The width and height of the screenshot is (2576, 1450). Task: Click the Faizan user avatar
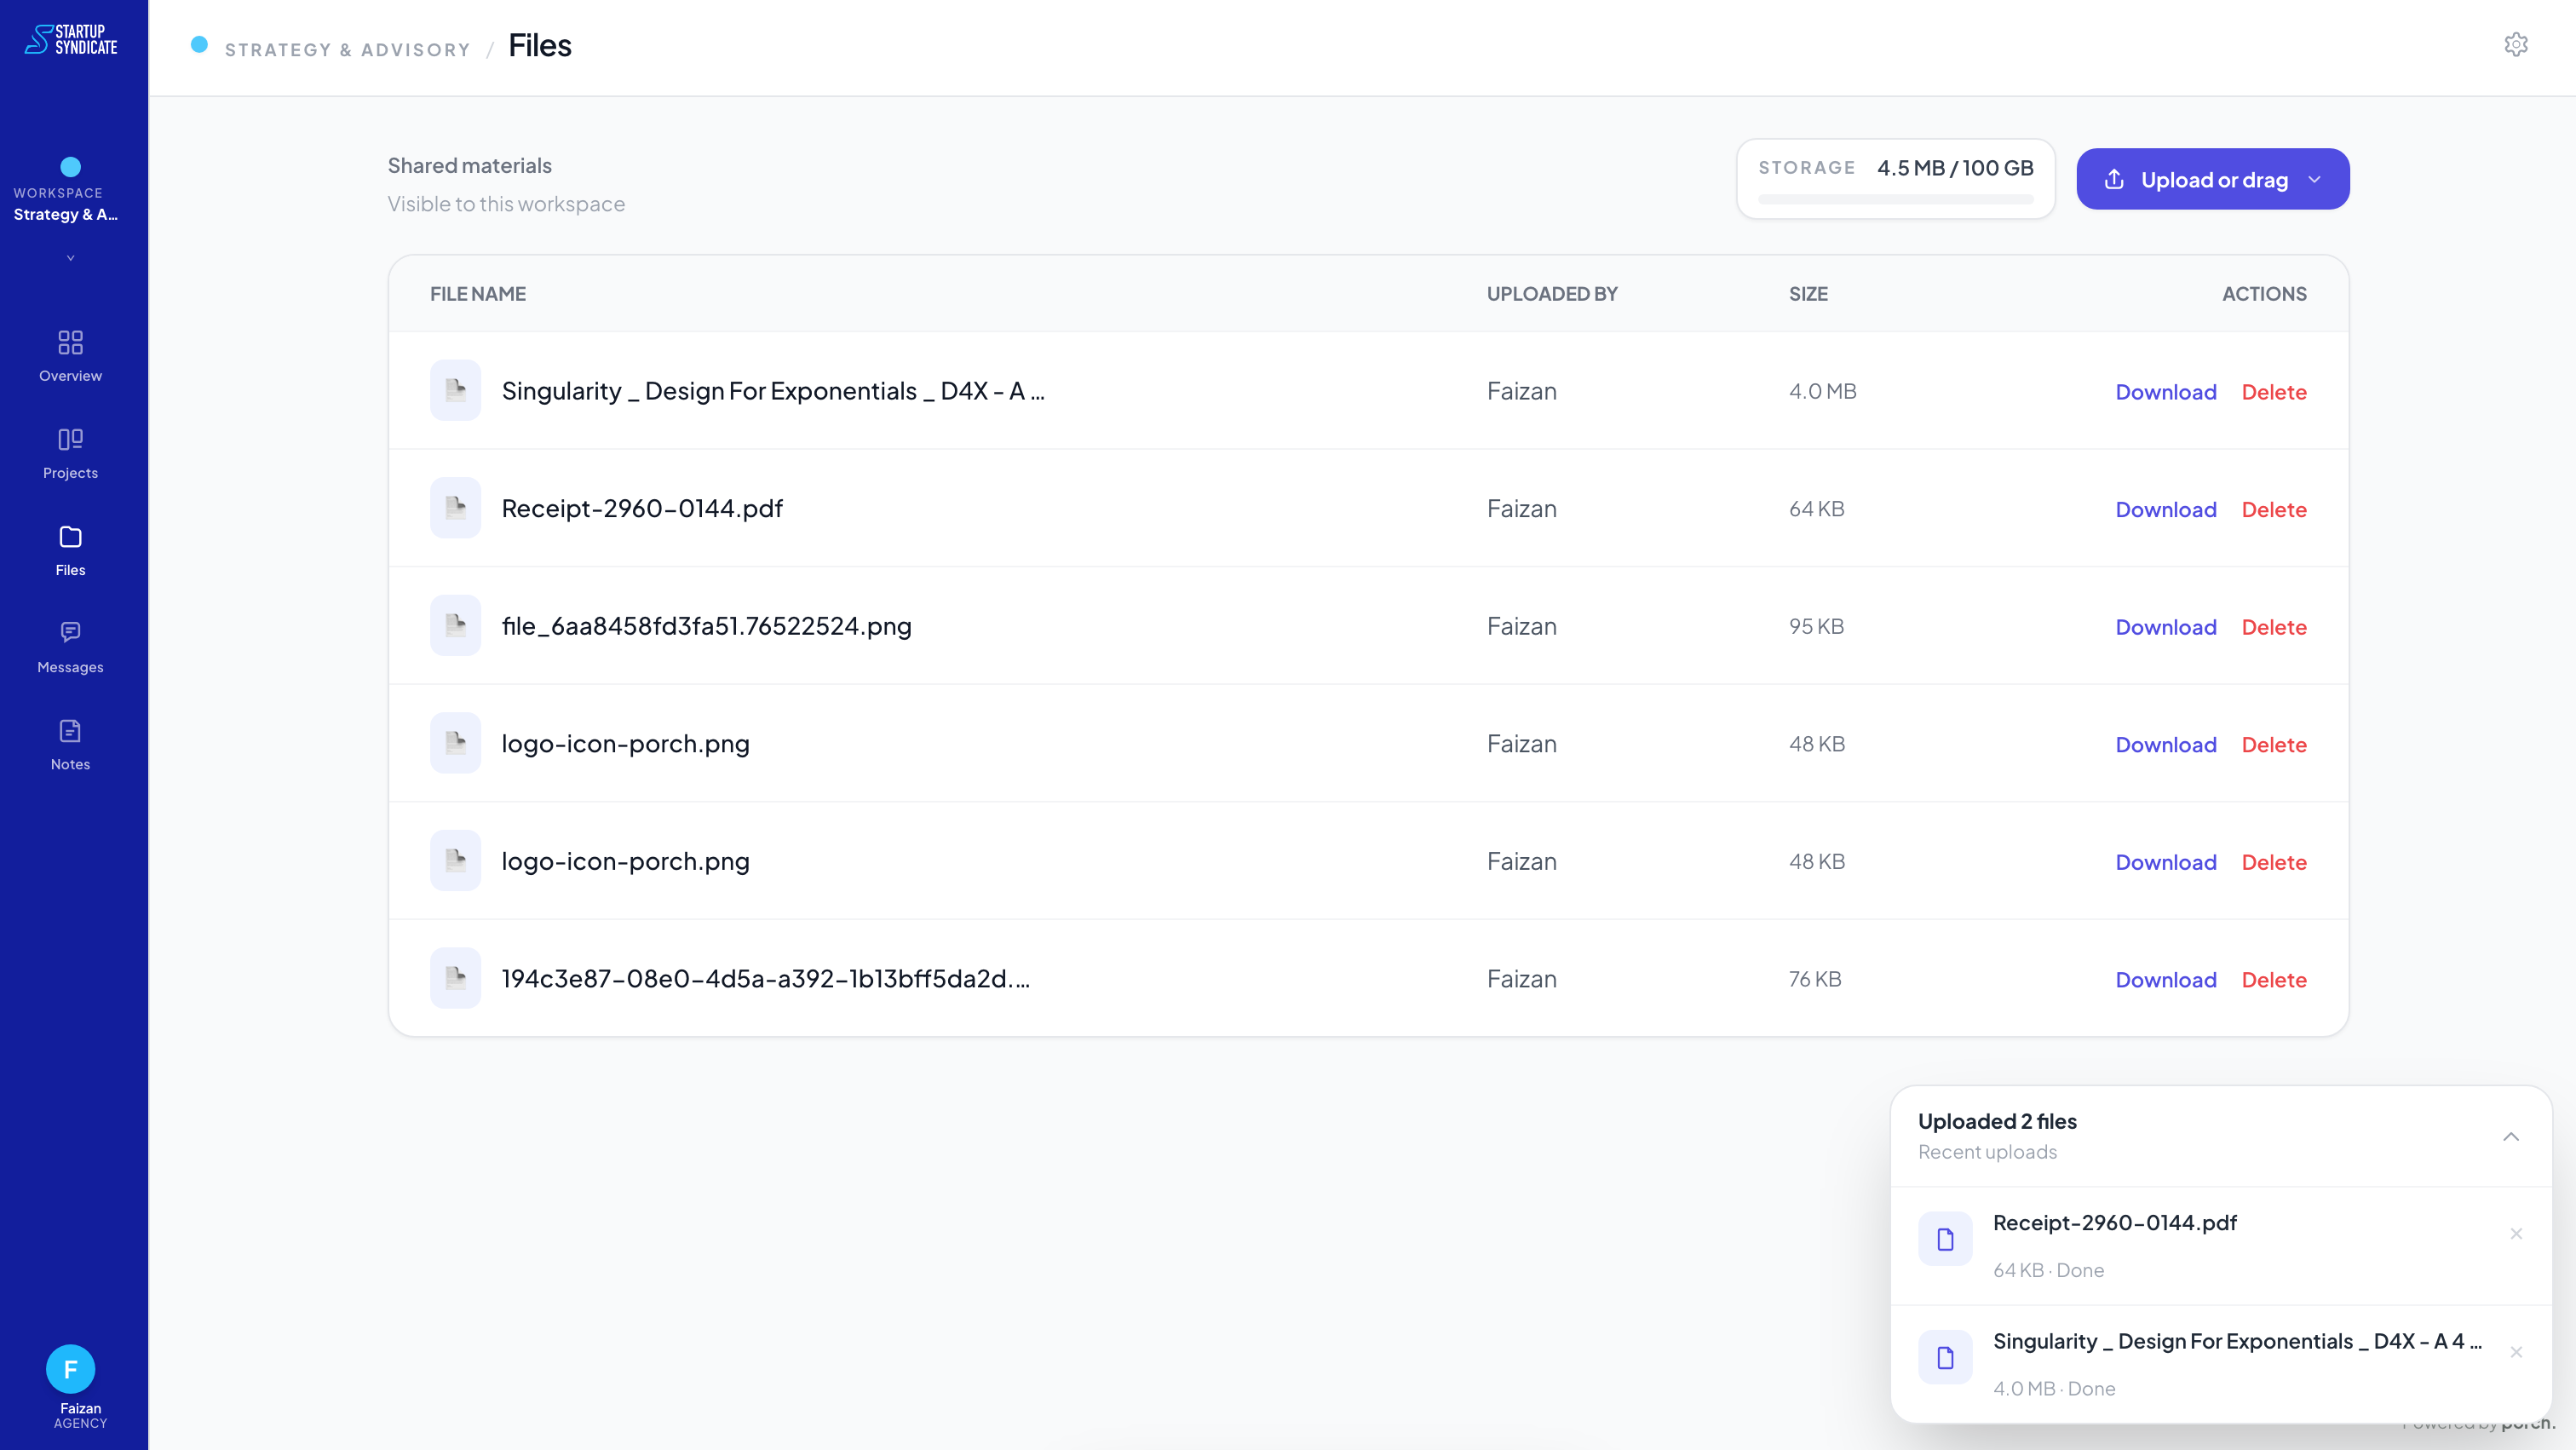pos(70,1369)
